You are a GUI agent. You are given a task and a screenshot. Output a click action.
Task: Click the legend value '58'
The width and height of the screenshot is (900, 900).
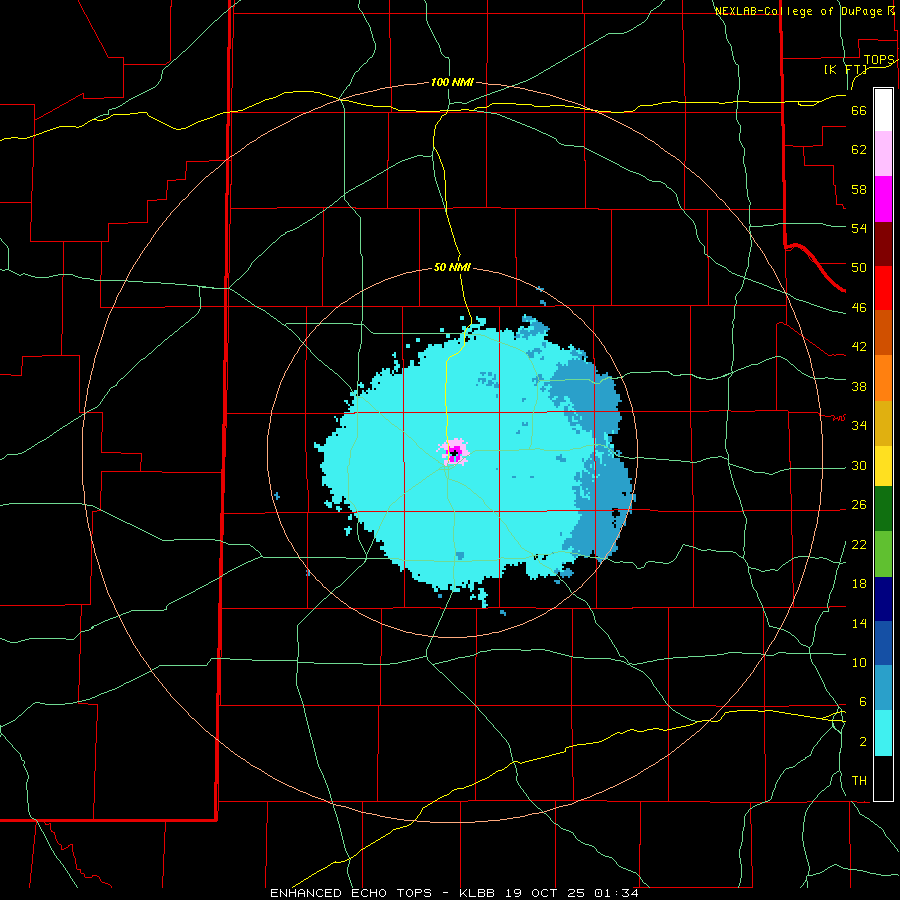coord(859,189)
